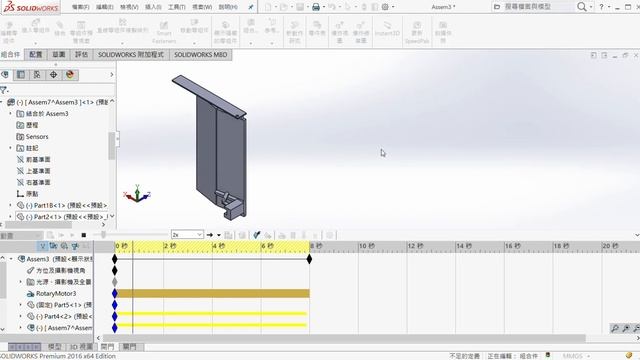Screen dimensions: 640x360
Task: Expand the Part18<1> tree node
Action: (11, 205)
